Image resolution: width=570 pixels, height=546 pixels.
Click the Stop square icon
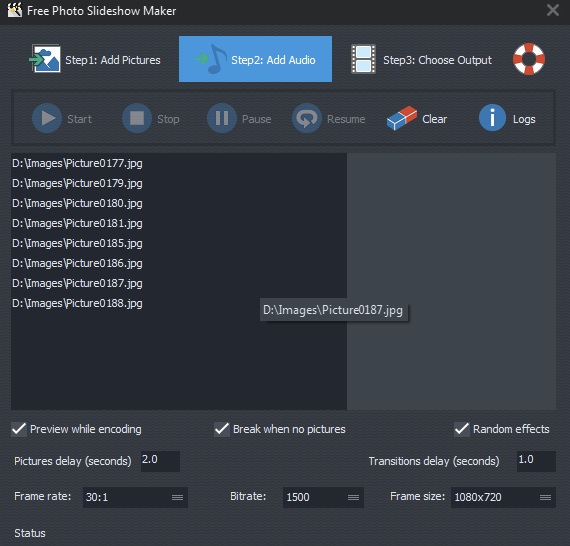(x=137, y=118)
